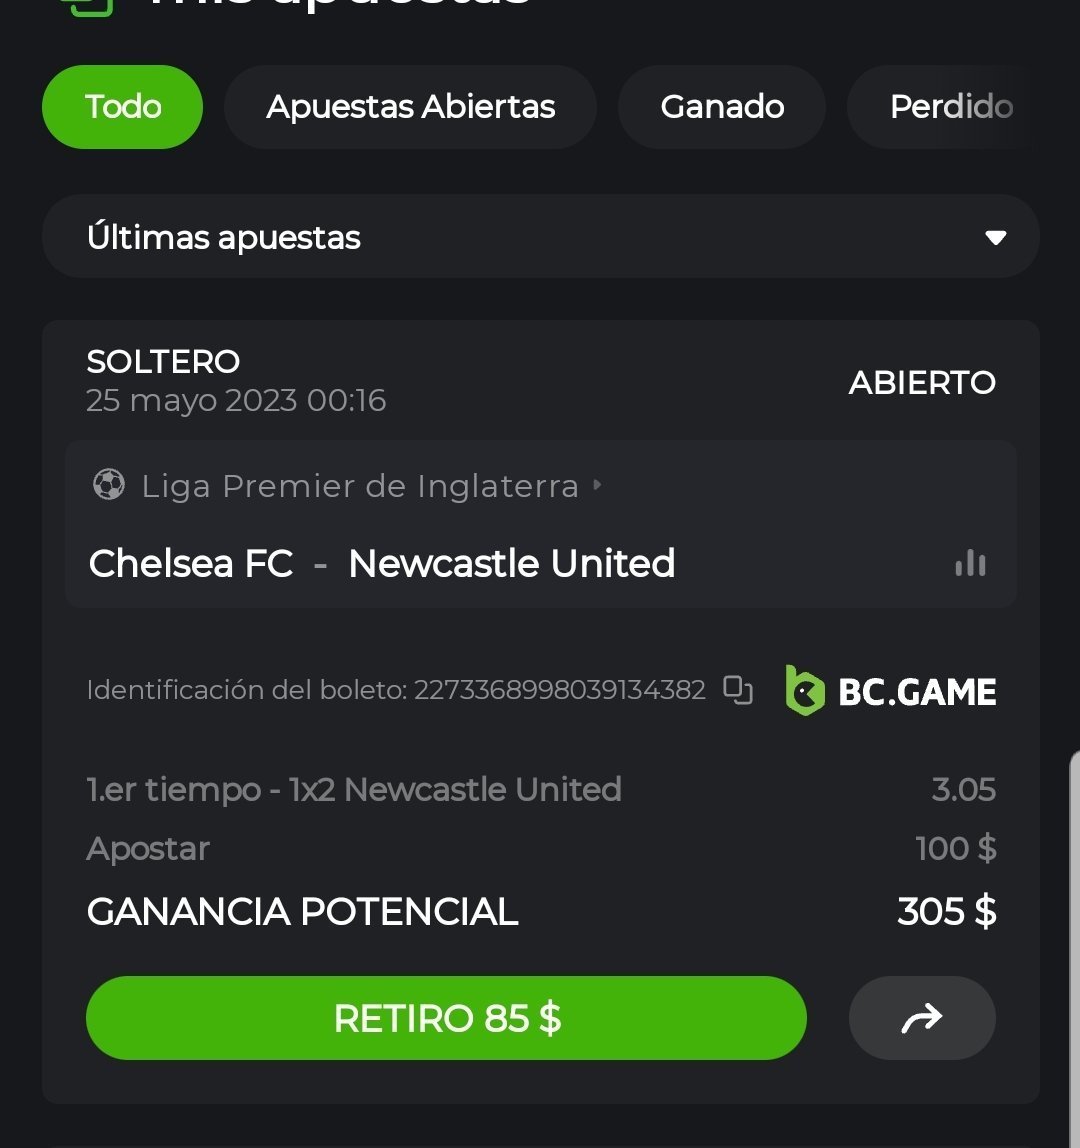1080x1148 pixels.
Task: Expand chevron beside Liga Premier de Inglaterra
Action: [x=597, y=485]
